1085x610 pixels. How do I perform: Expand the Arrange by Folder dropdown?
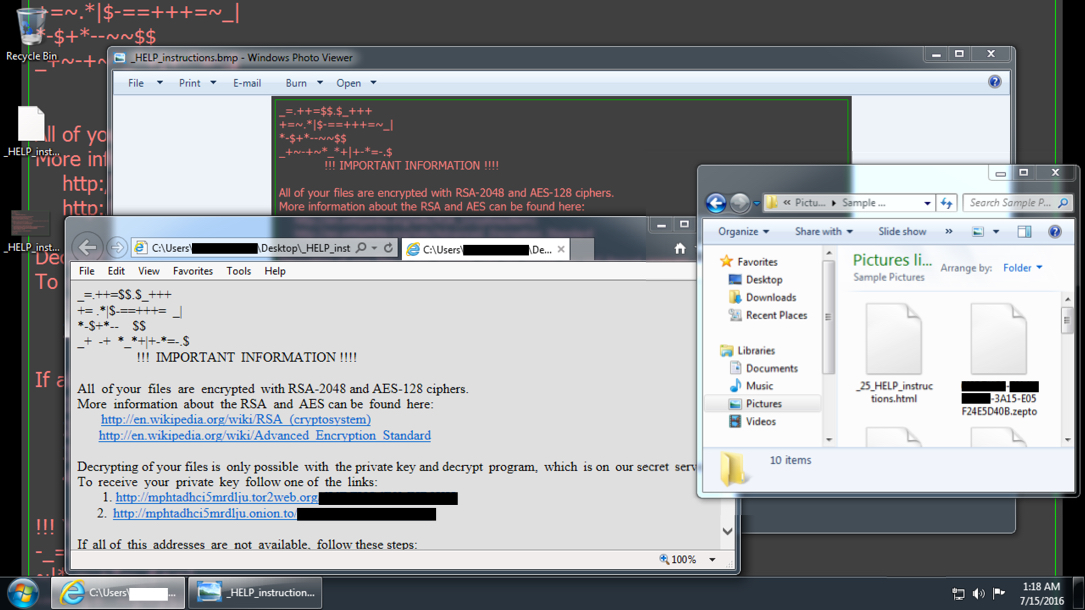point(1023,268)
